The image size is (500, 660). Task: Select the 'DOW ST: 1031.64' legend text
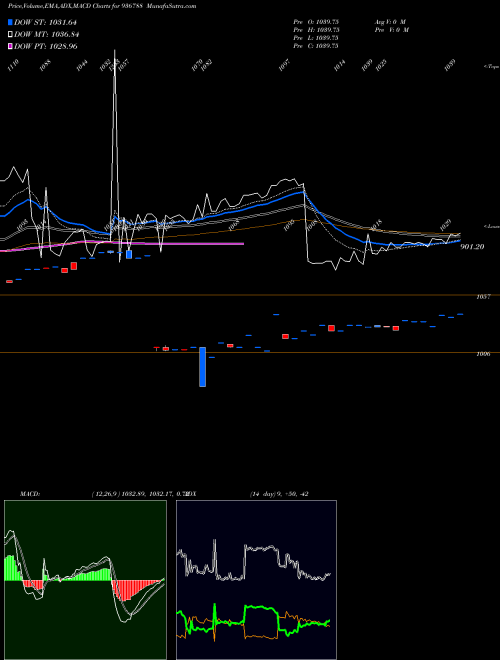(x=45, y=22)
